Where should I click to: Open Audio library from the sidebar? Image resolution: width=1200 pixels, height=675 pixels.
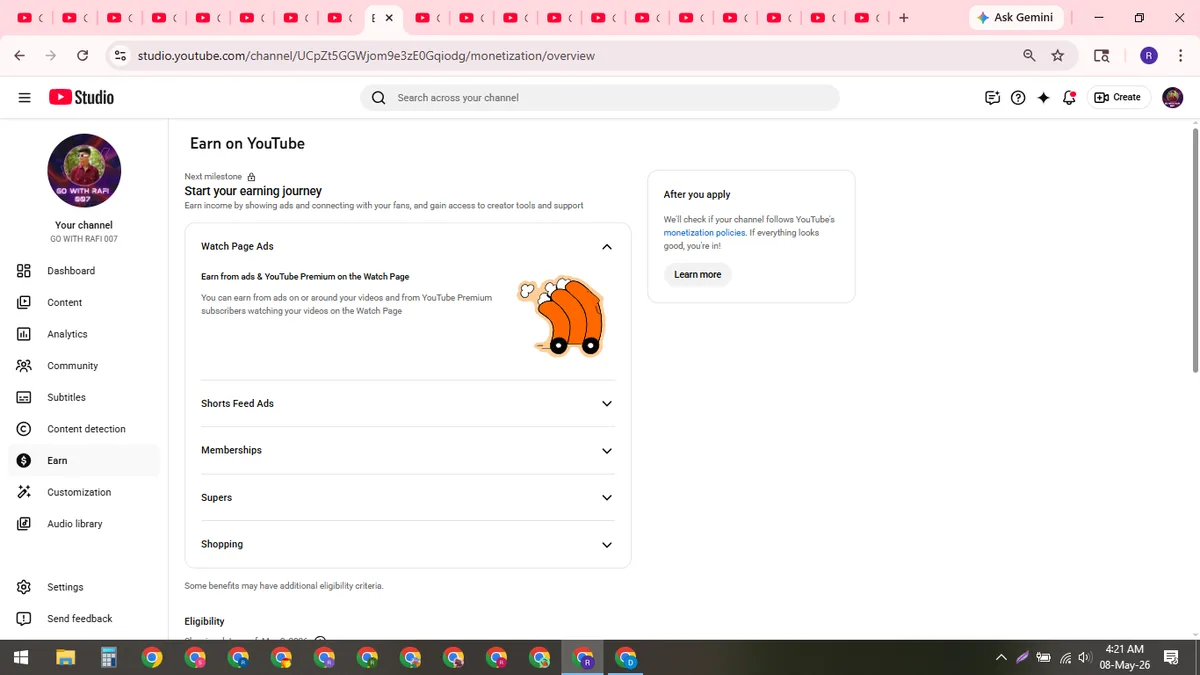[84, 524]
